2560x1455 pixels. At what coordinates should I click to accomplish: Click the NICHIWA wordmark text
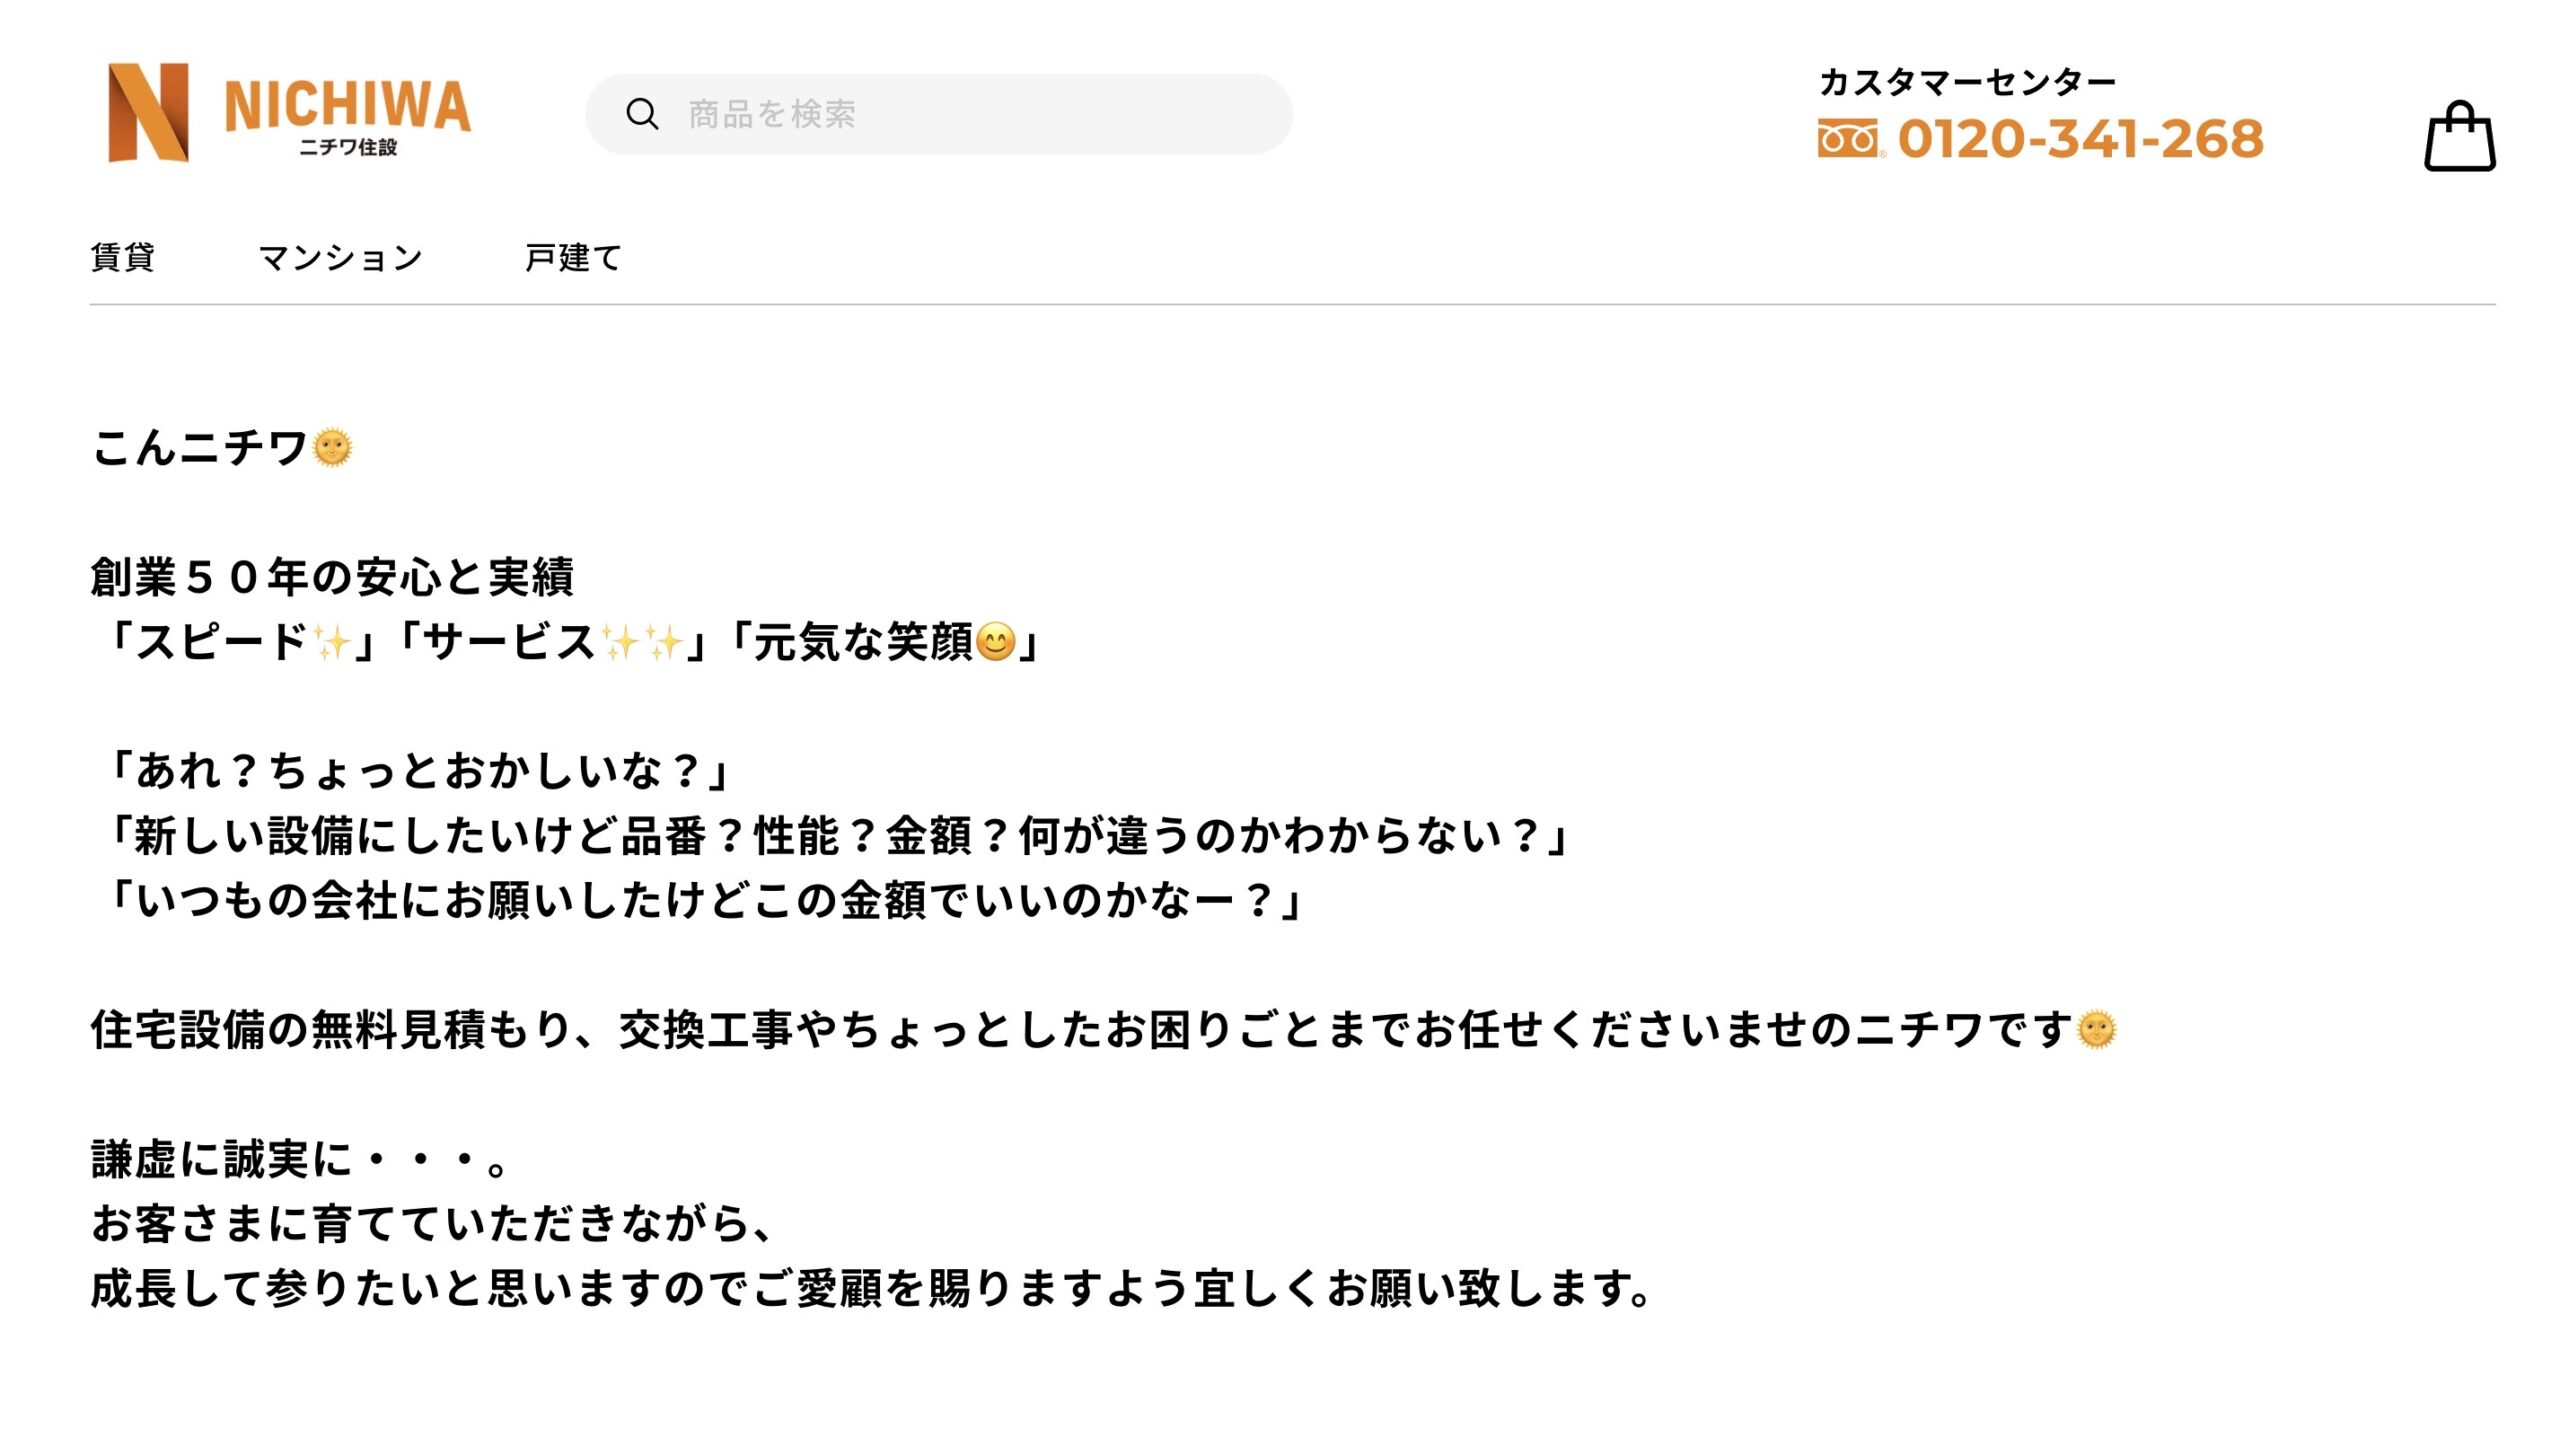(347, 106)
